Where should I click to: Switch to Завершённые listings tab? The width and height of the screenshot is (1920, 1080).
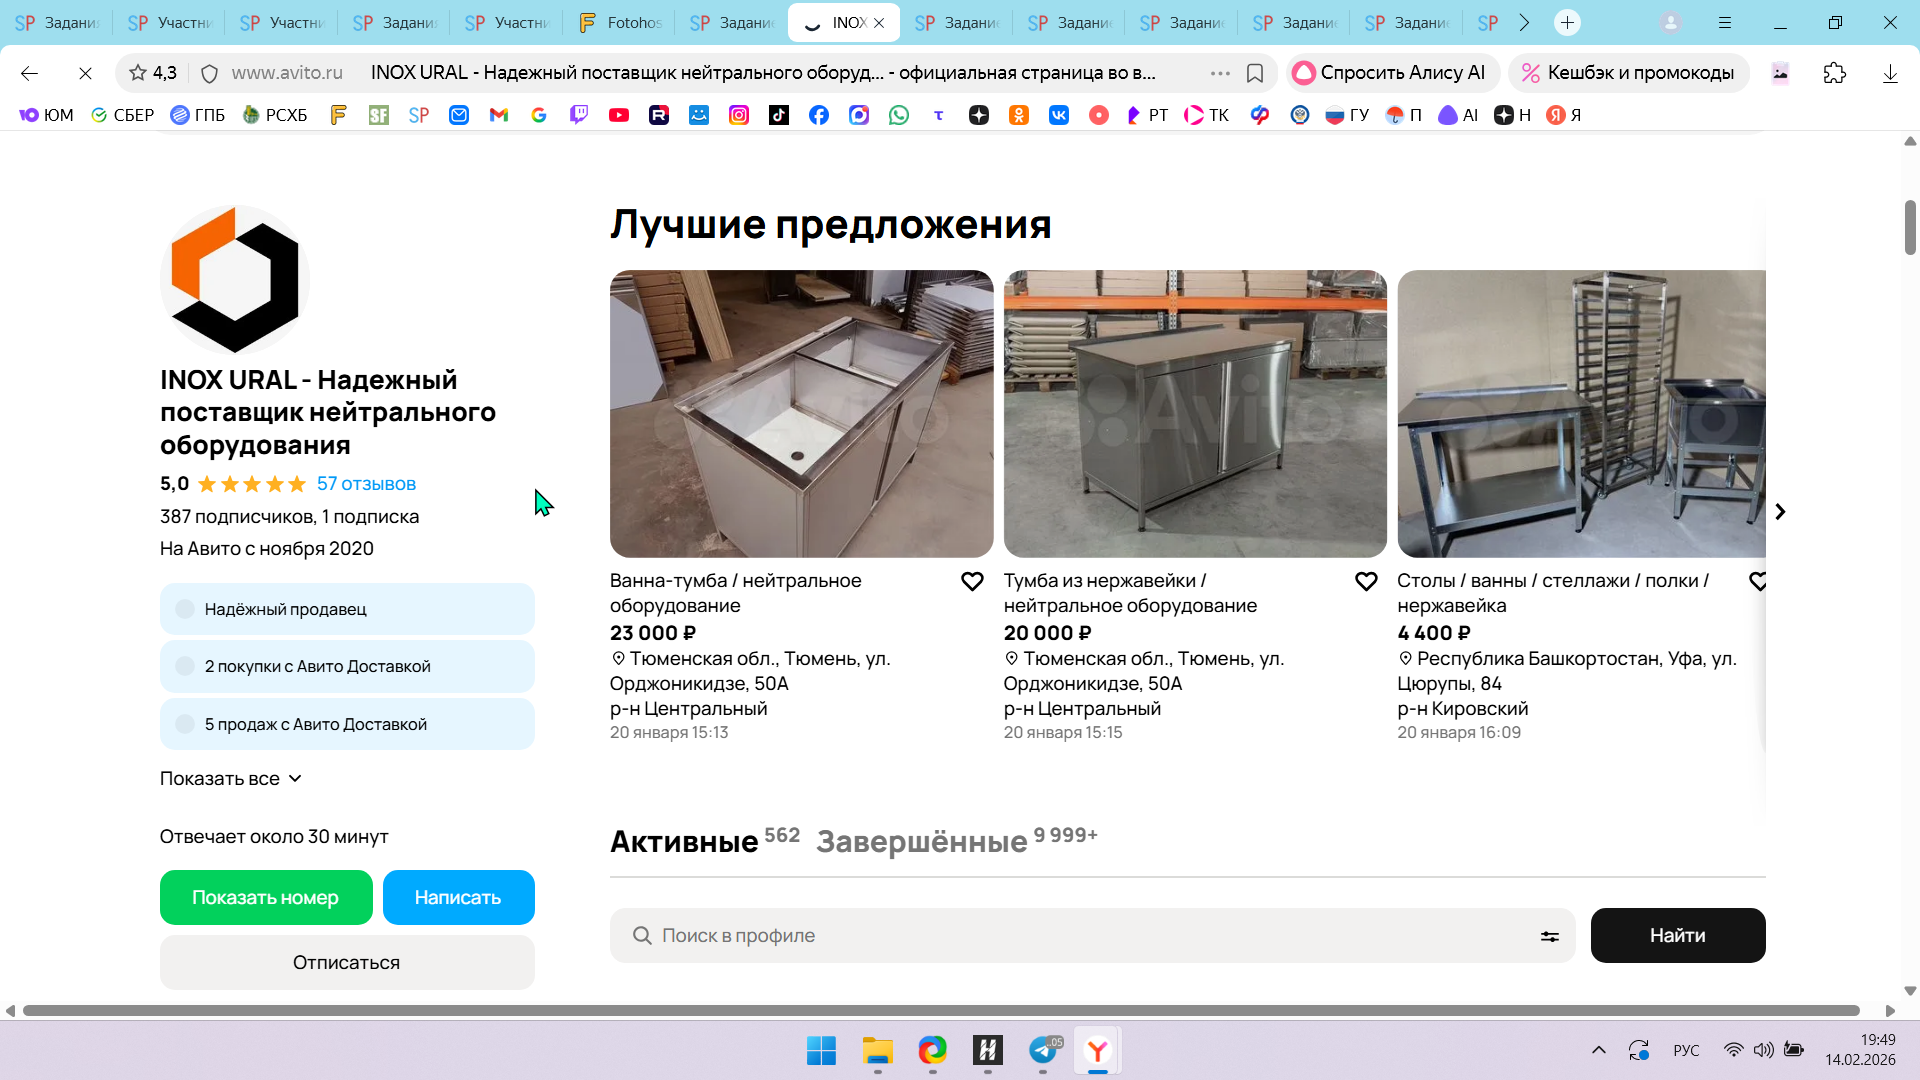click(921, 841)
